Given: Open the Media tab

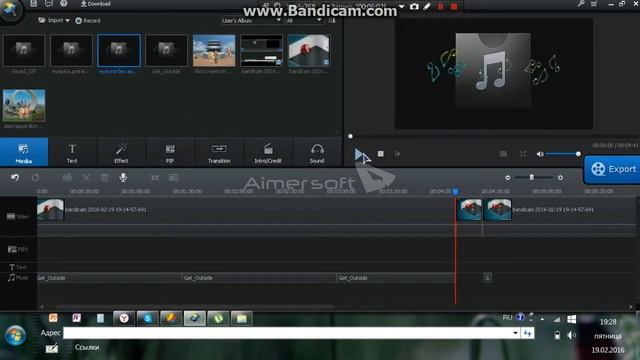Looking at the screenshot, I should (x=24, y=152).
